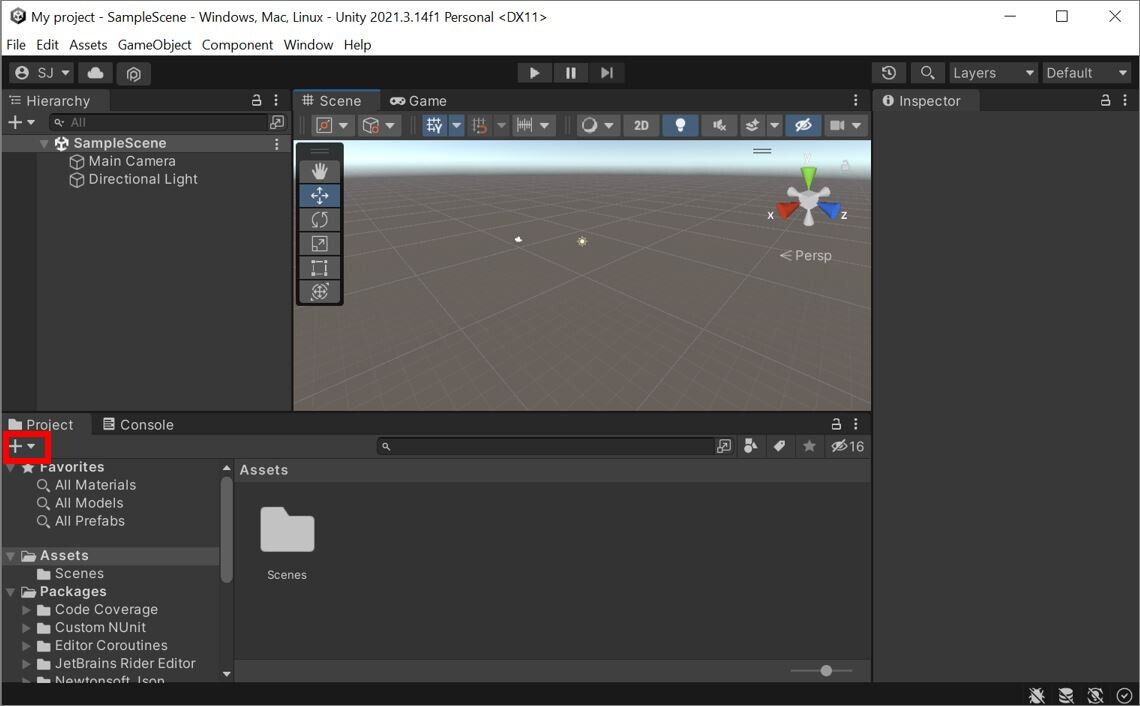The height and width of the screenshot is (706, 1140).
Task: Click the activity checkmark status icon
Action: 1124,695
